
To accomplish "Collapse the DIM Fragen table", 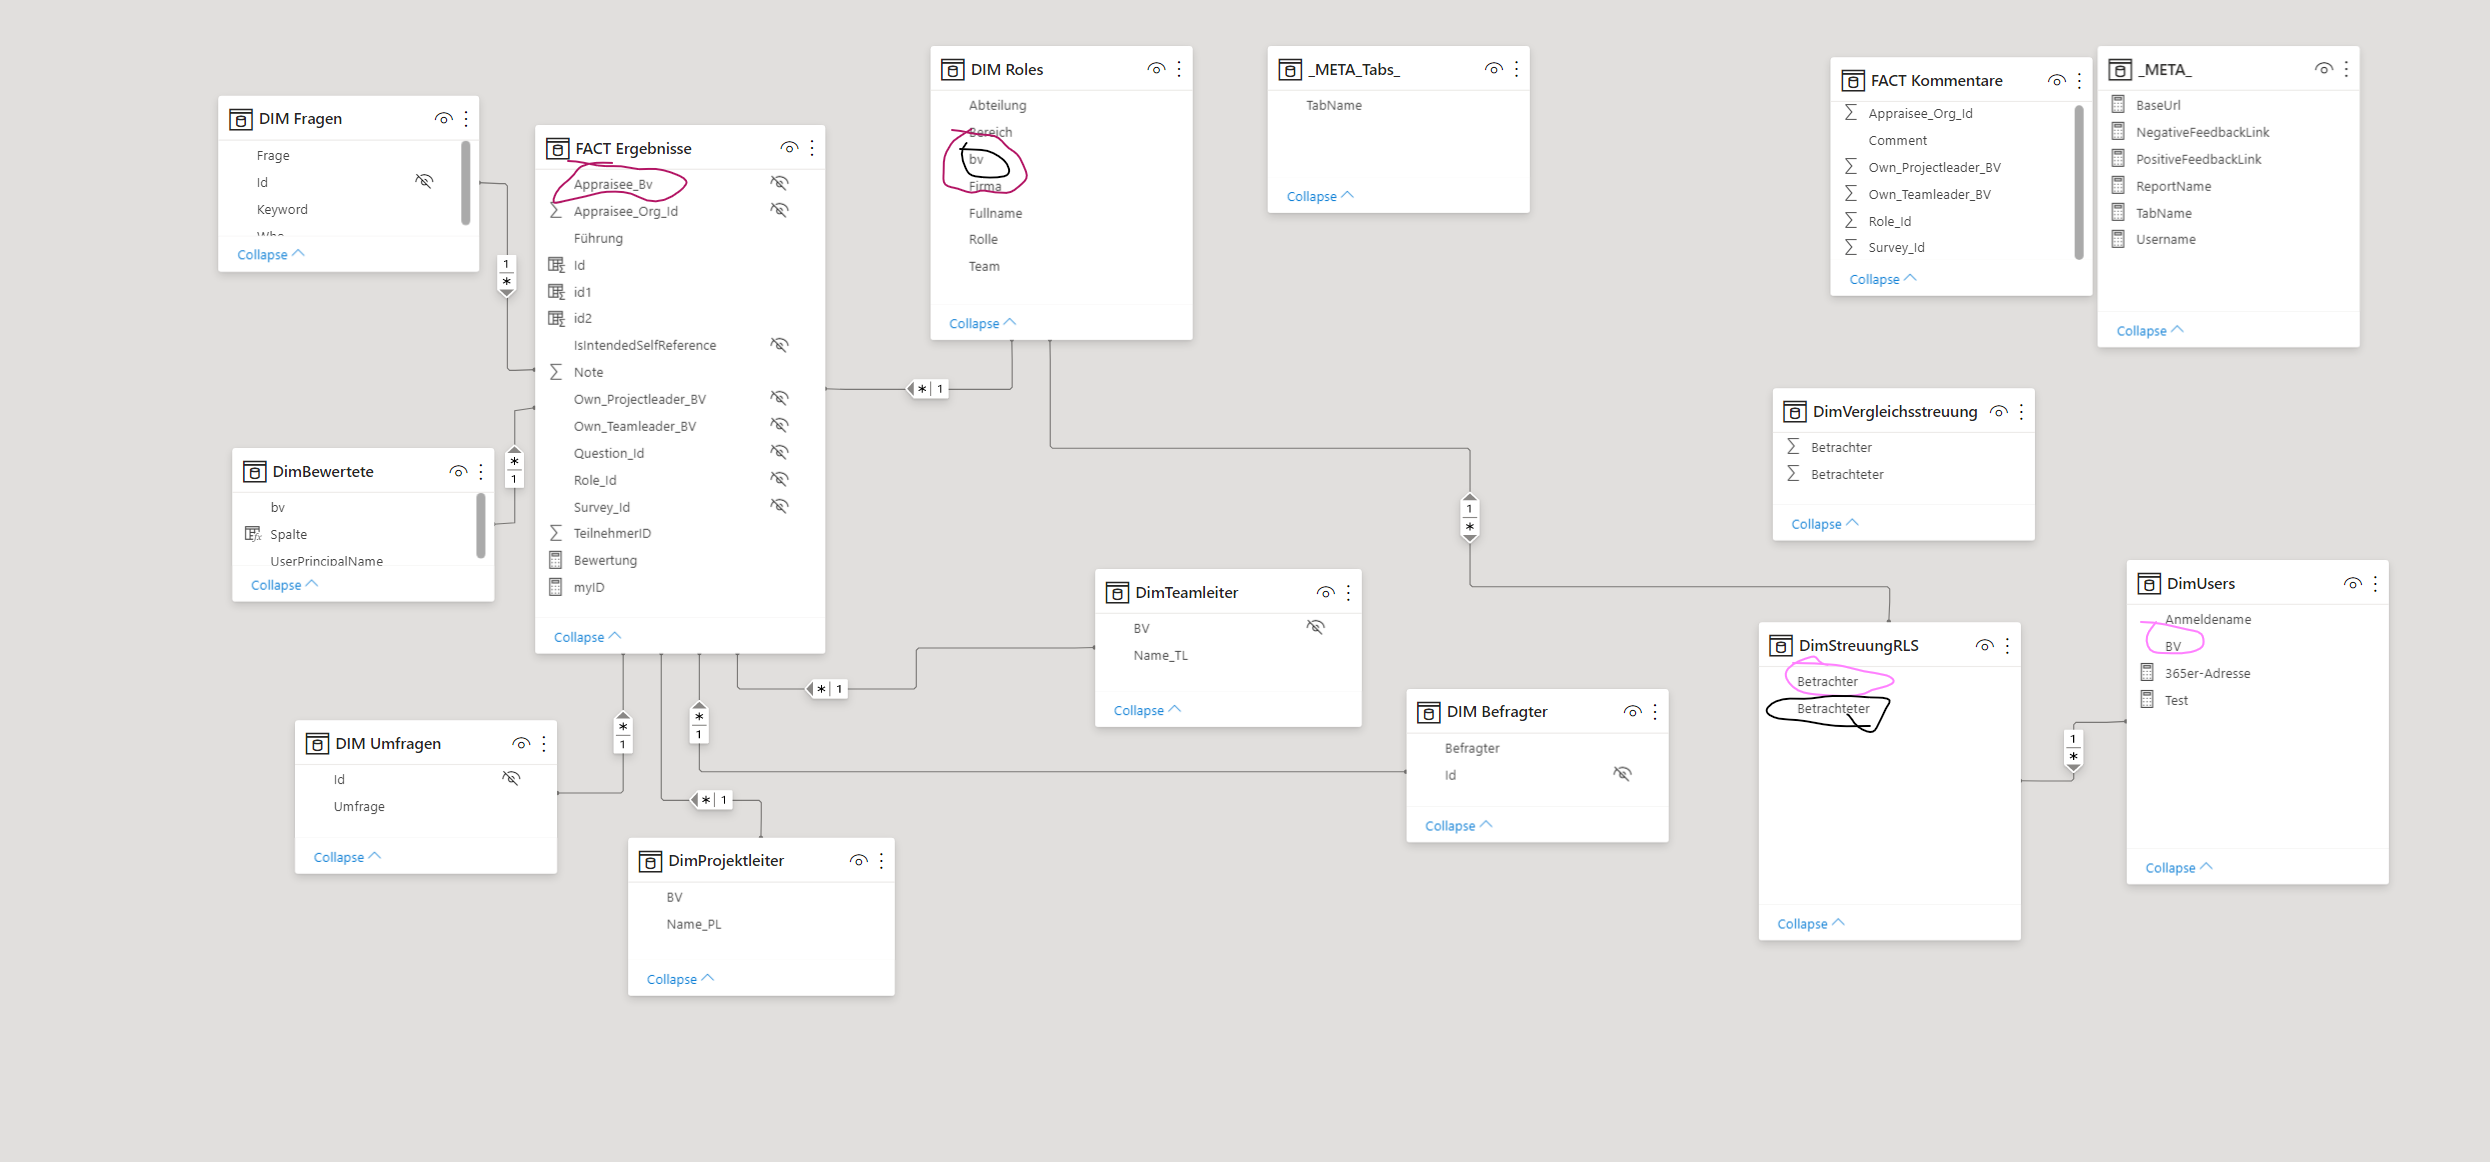I will pyautogui.click(x=271, y=255).
